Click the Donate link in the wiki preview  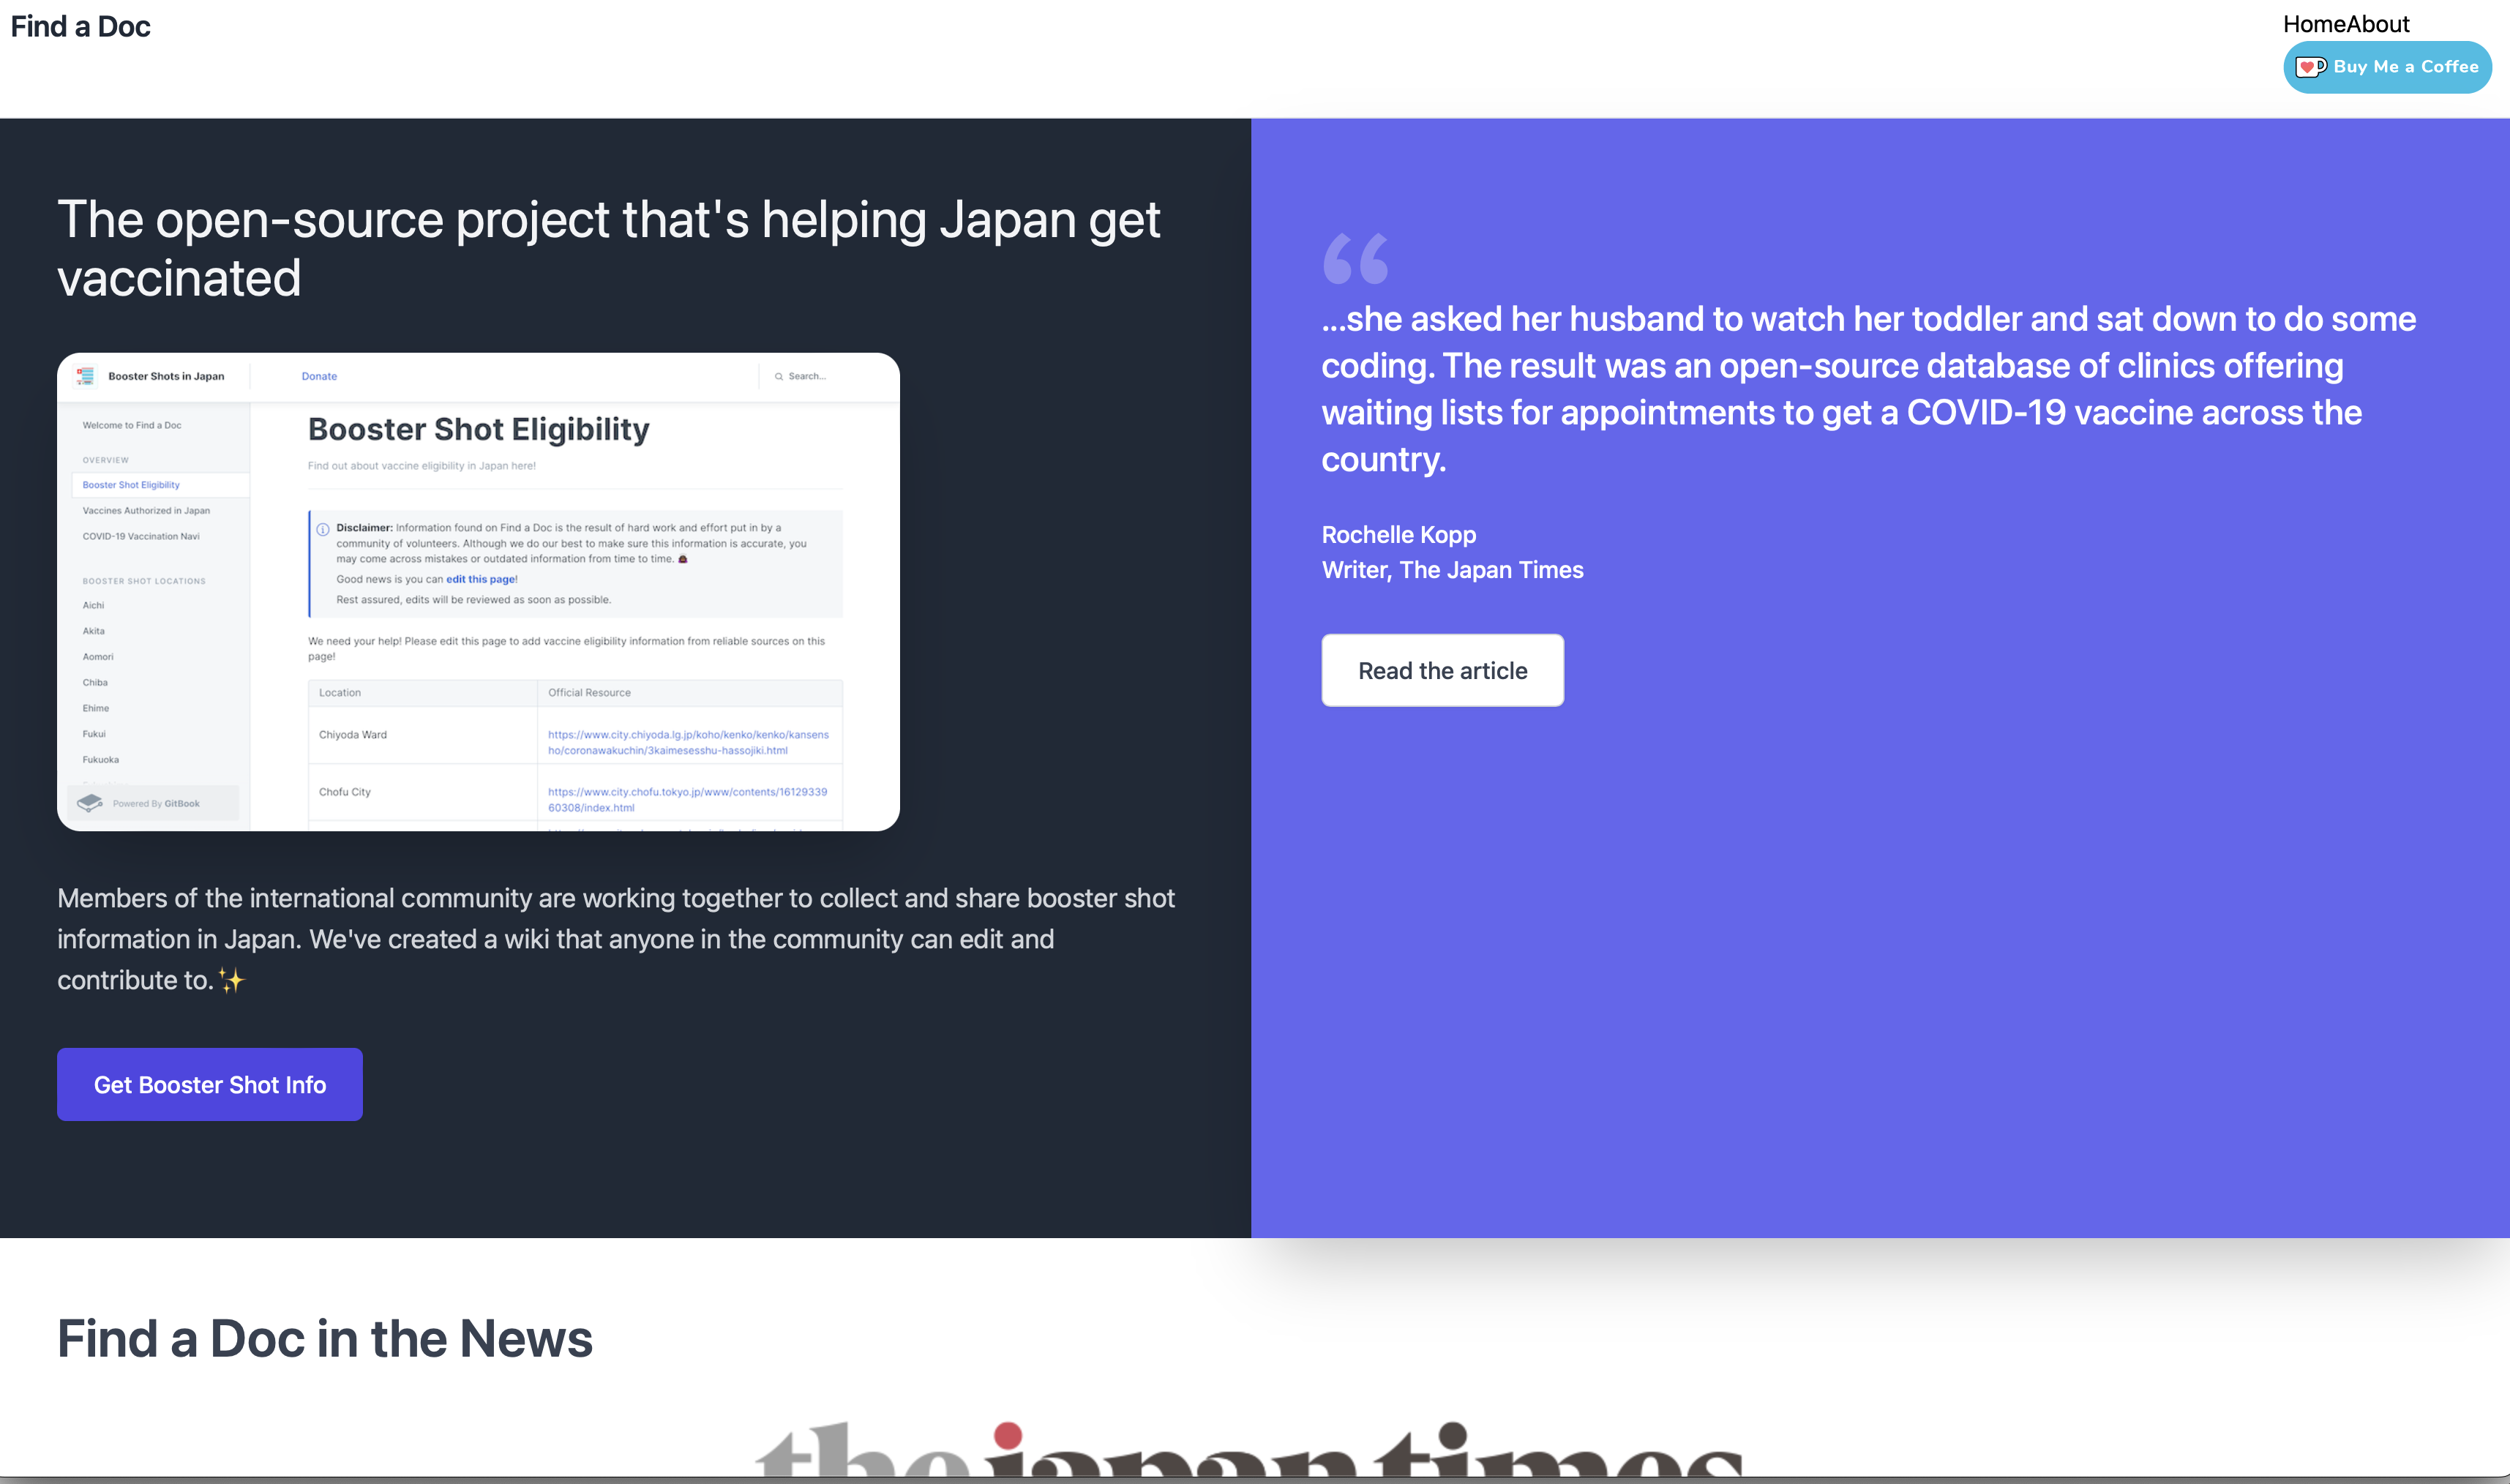(x=319, y=376)
